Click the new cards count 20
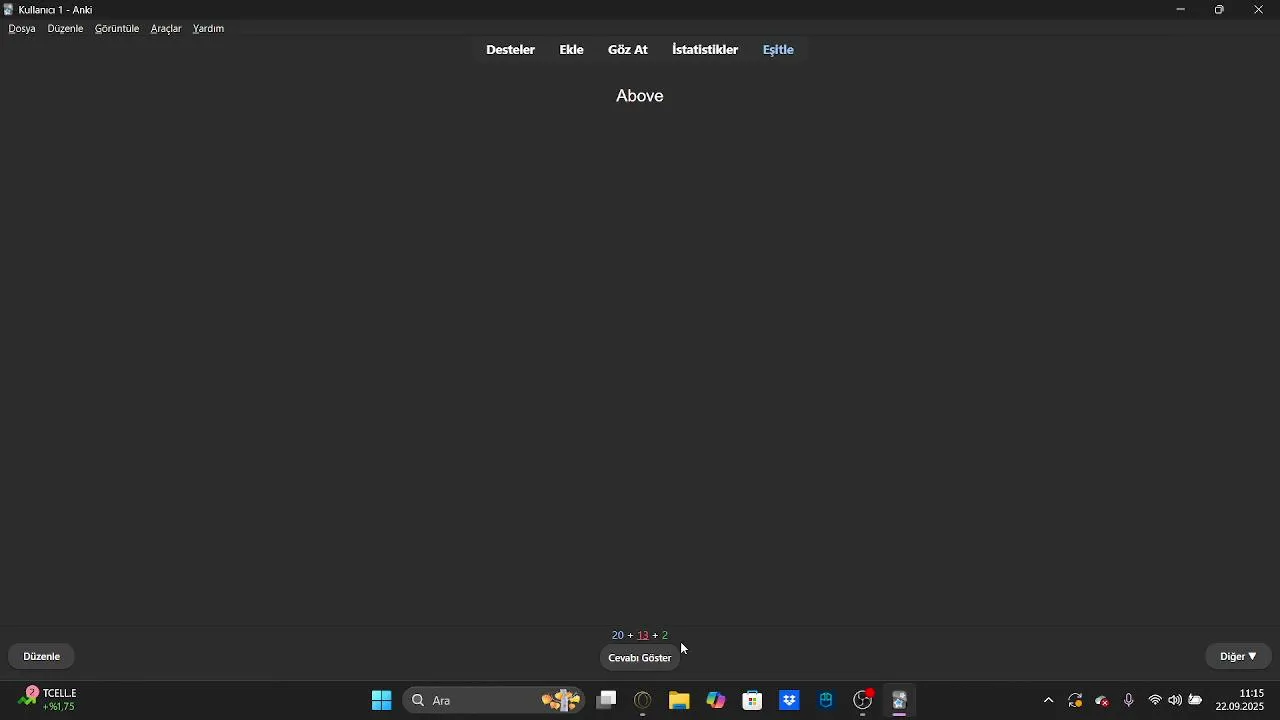The height and width of the screenshot is (720, 1280). (x=618, y=636)
